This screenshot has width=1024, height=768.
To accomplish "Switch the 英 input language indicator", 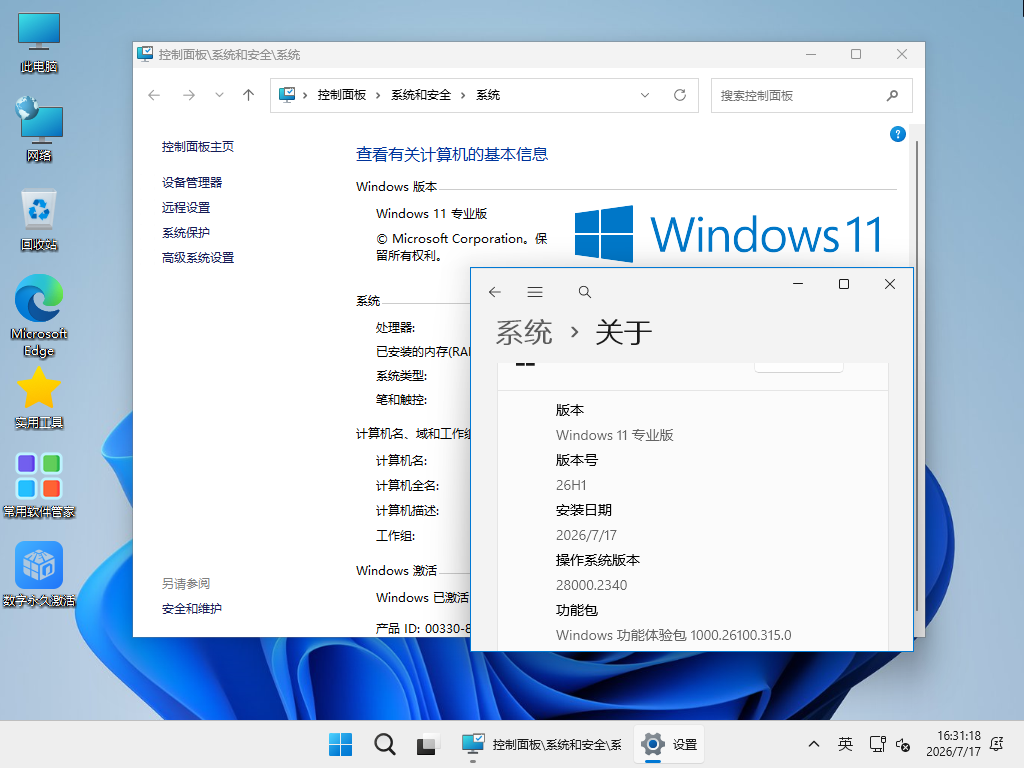I will click(845, 744).
